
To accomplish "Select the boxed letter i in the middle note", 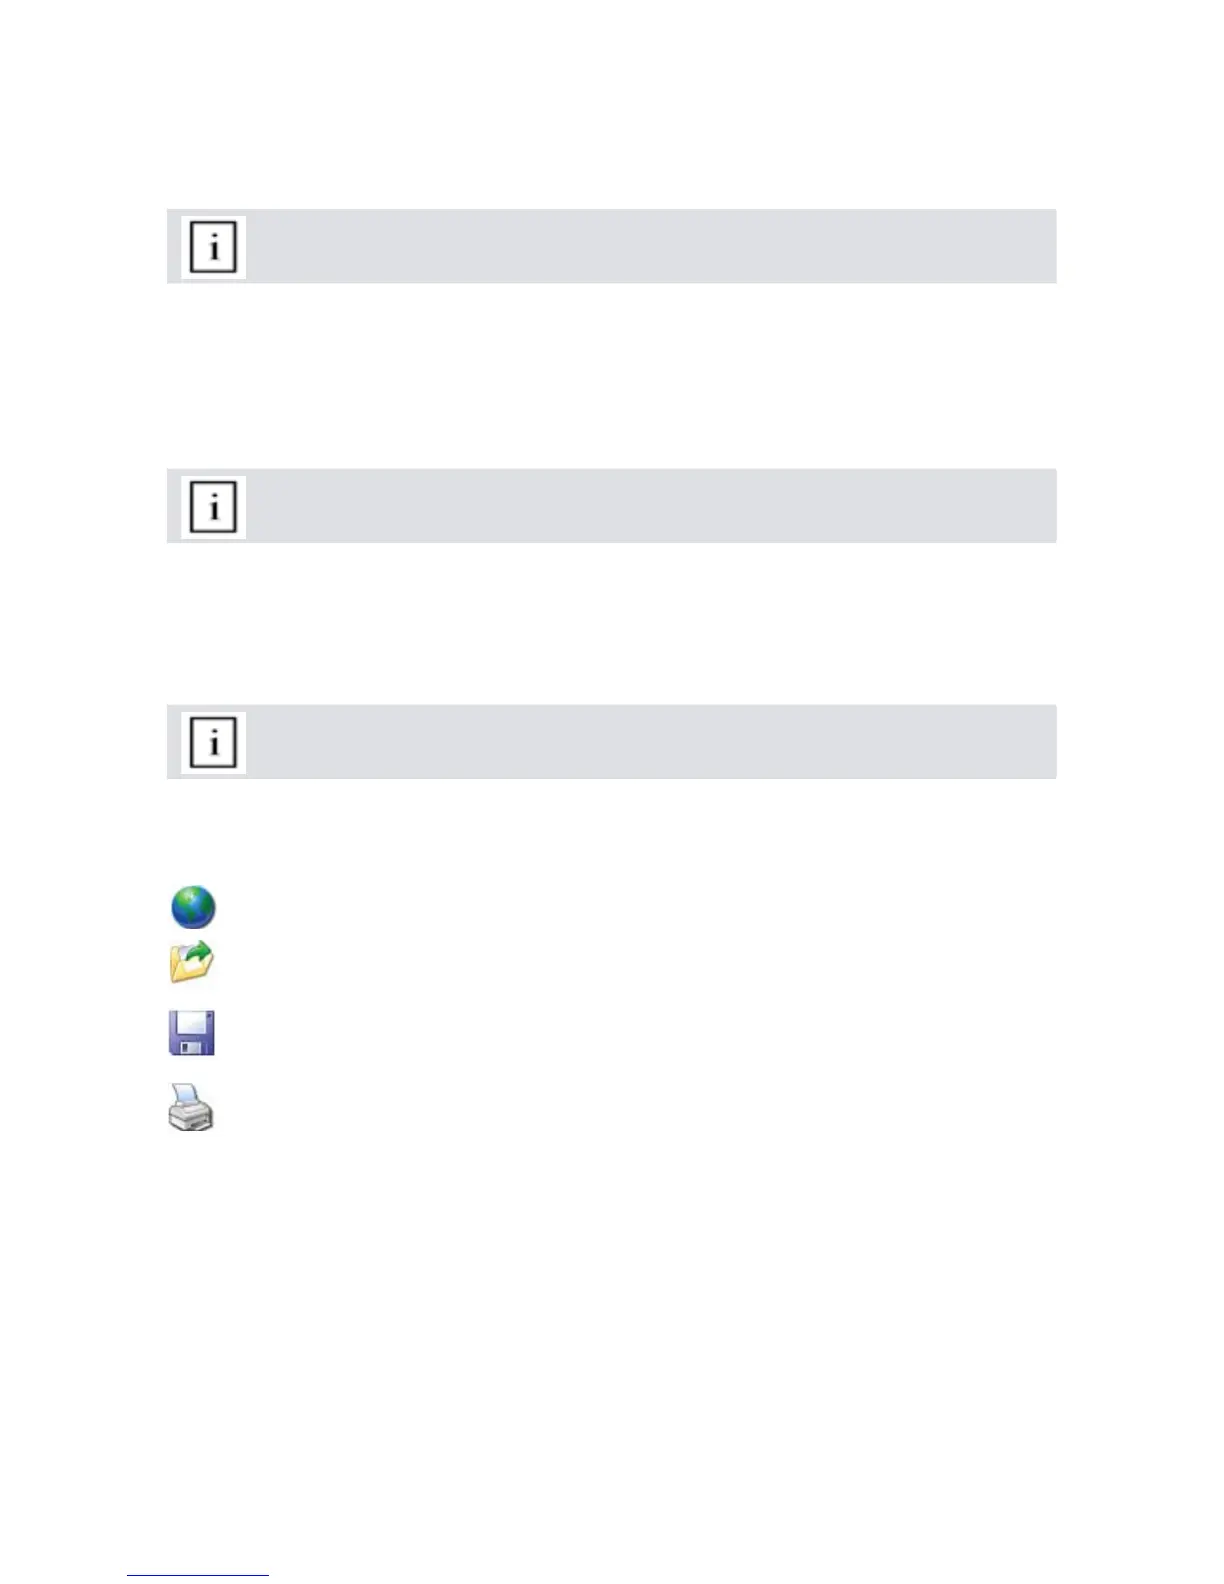I will (213, 506).
